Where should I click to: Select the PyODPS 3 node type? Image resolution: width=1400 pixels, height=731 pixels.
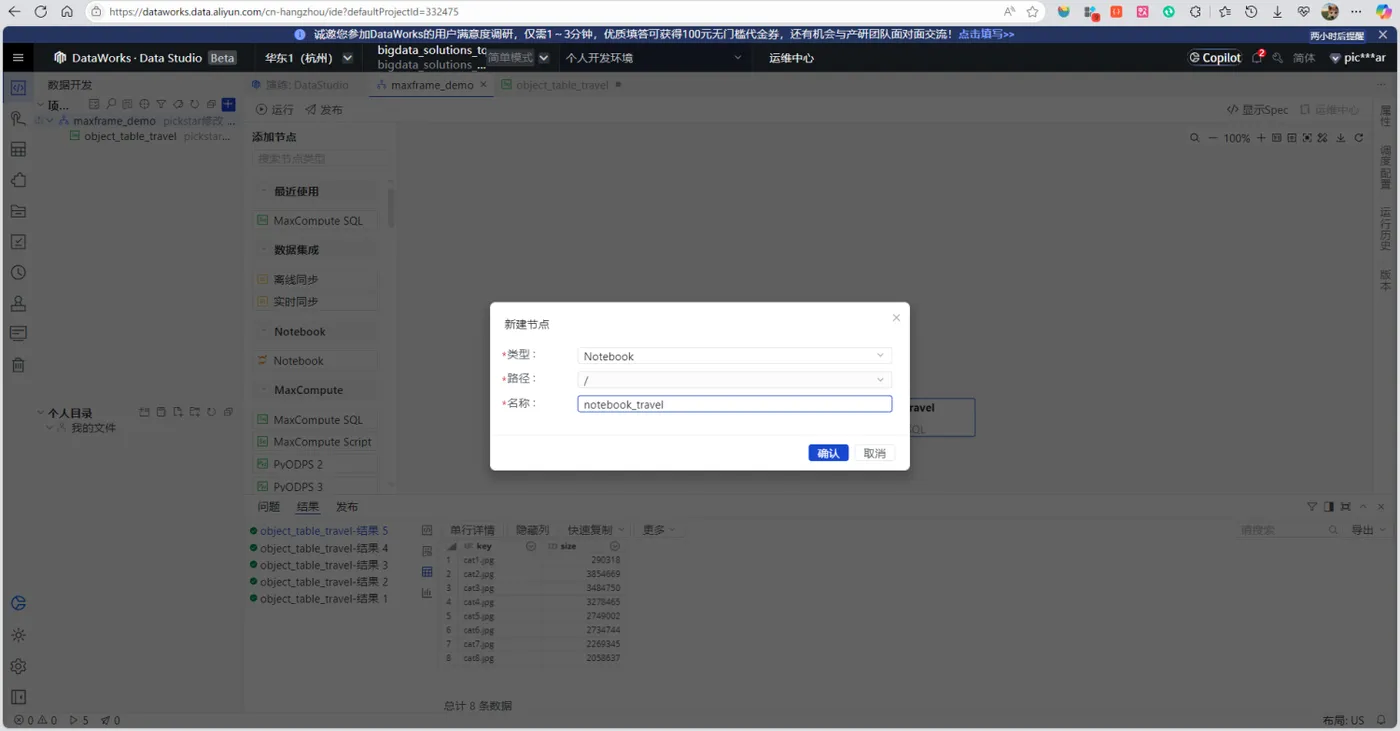pyautogui.click(x=316, y=487)
